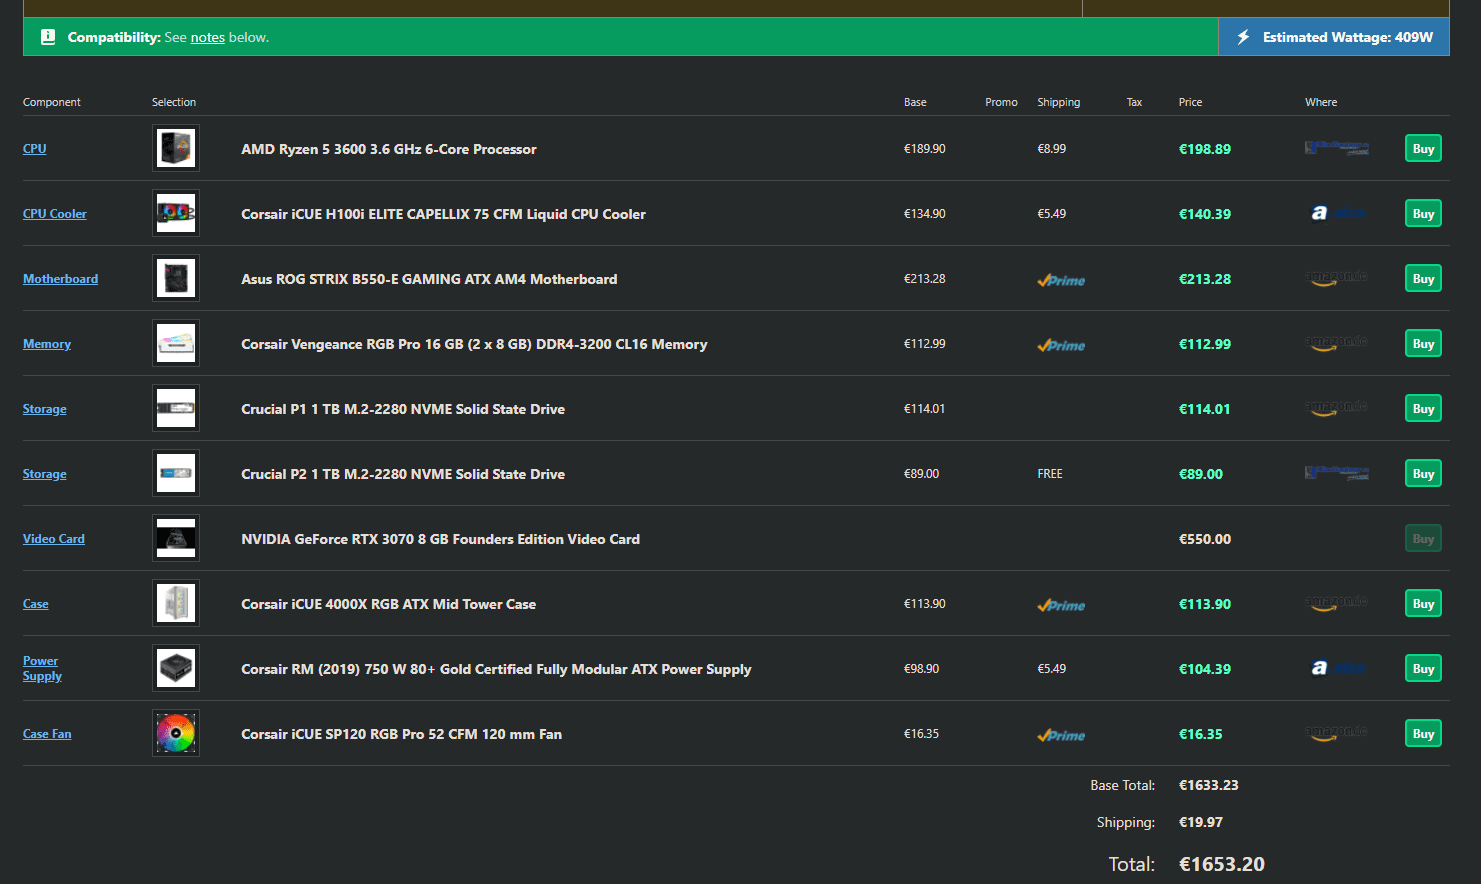Open the Memory component link
Screen dimensions: 1481x884
[47, 343]
